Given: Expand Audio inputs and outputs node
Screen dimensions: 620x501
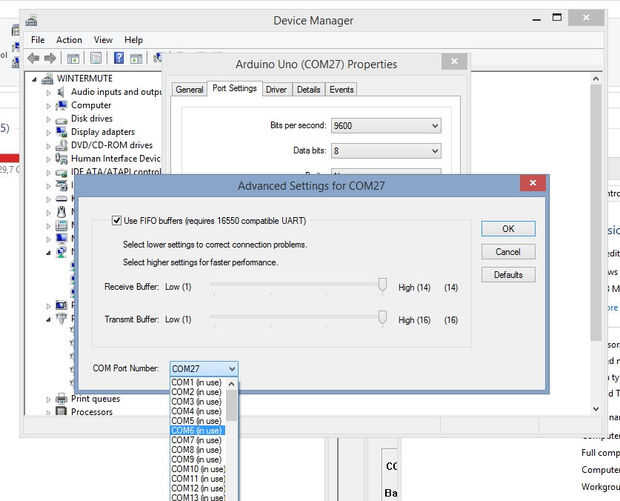Looking at the screenshot, I should point(48,93).
